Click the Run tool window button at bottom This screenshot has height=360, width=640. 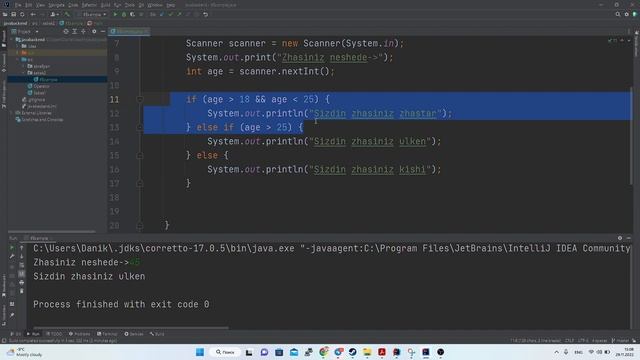(x=33, y=334)
